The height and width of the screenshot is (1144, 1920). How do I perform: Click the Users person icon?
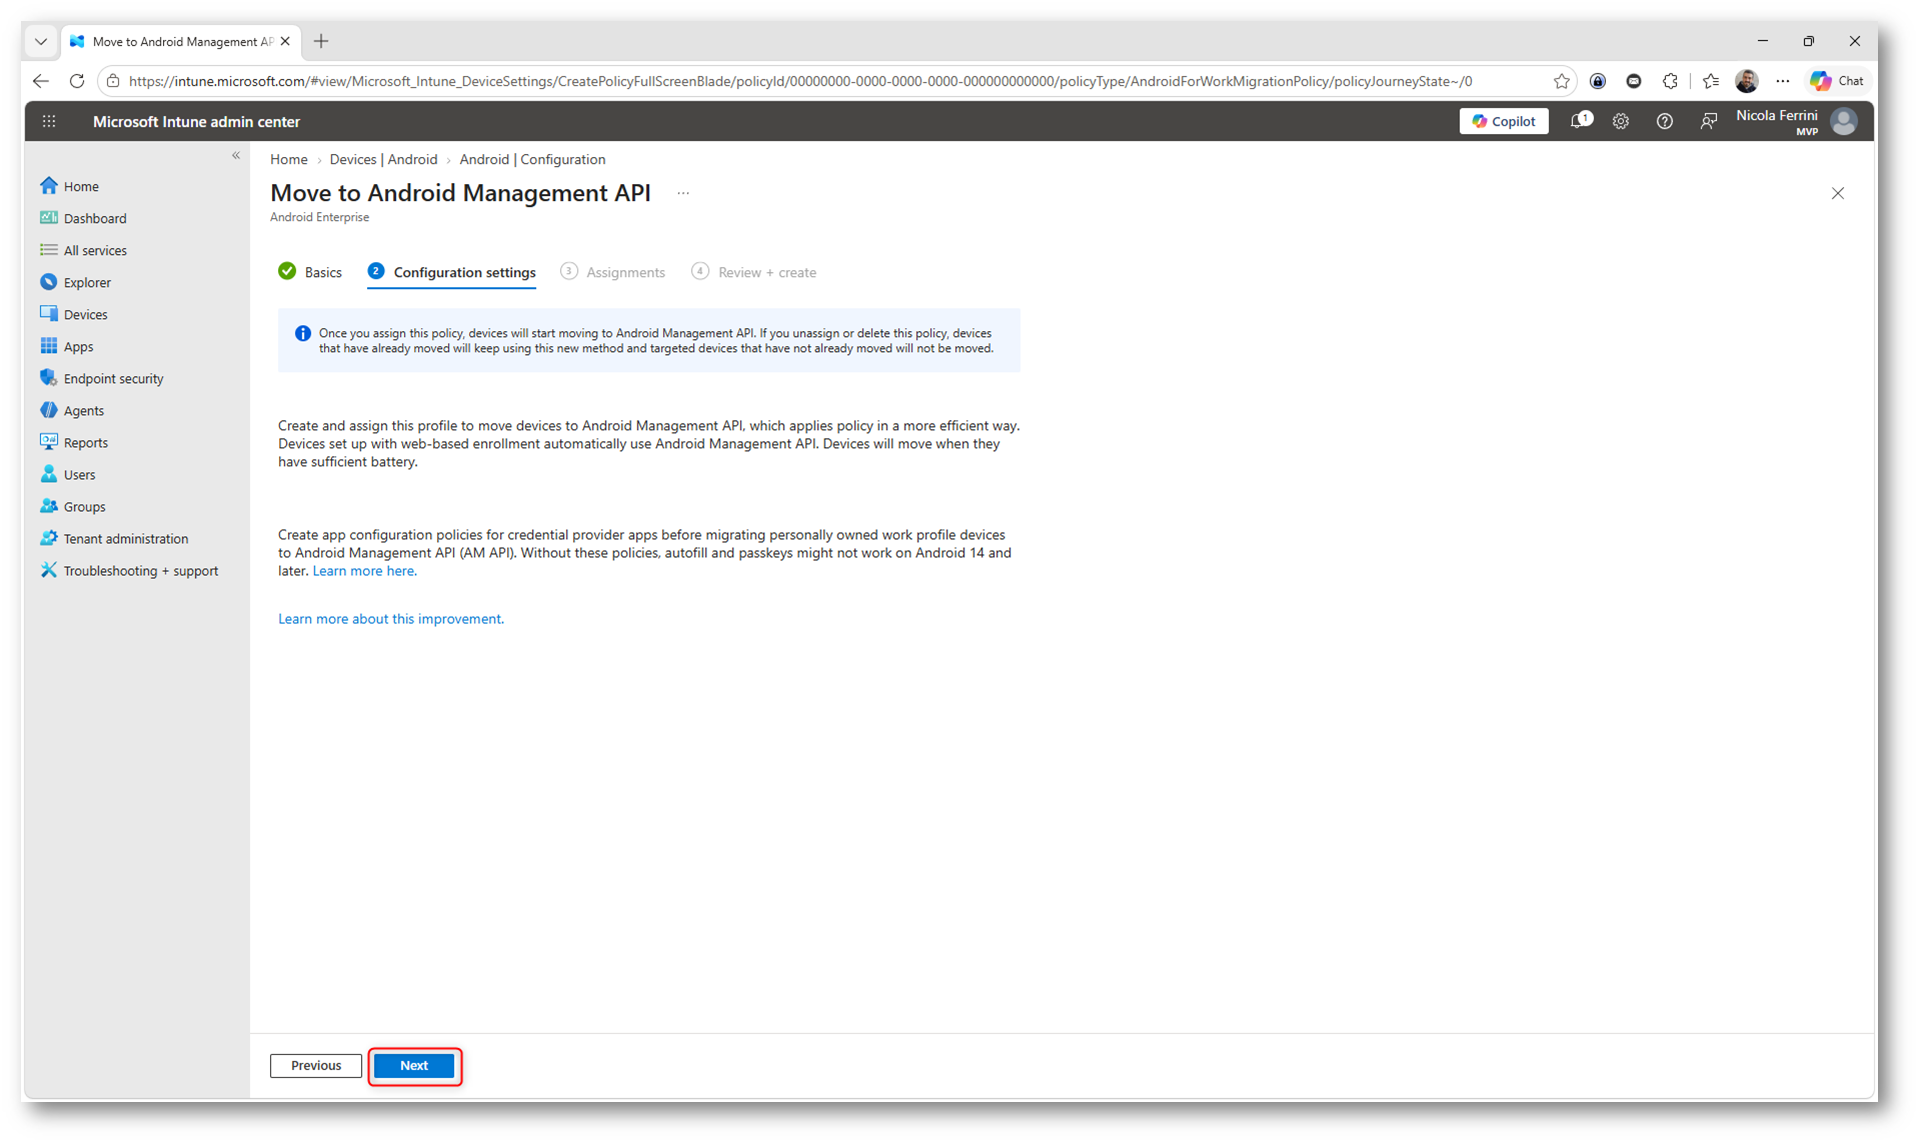coord(49,474)
